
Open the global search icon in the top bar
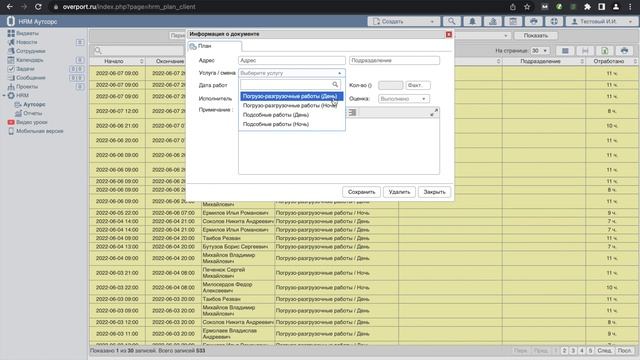(x=451, y=21)
